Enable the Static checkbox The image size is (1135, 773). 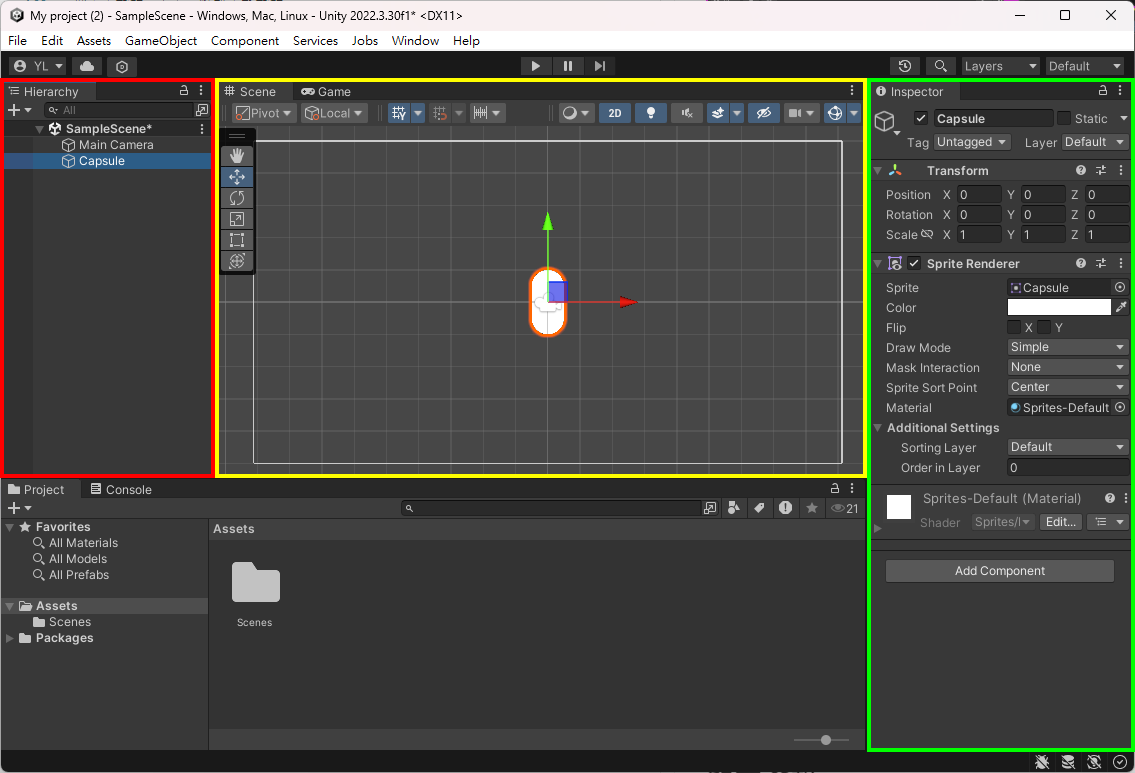click(1064, 119)
